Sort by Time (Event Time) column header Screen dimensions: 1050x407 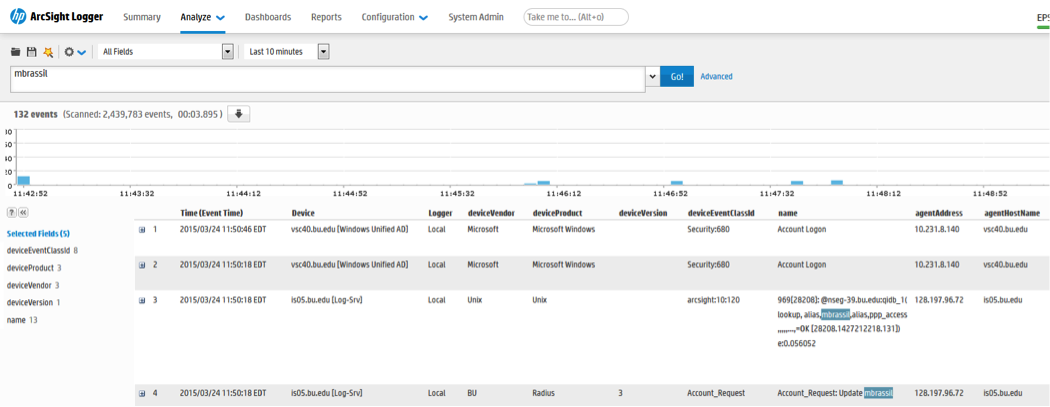pyautogui.click(x=212, y=213)
